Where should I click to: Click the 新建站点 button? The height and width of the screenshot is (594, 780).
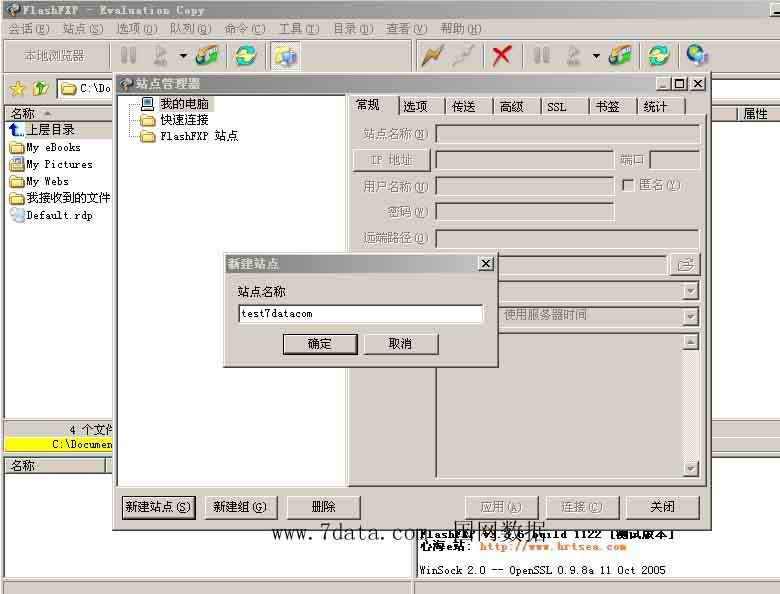click(158, 507)
